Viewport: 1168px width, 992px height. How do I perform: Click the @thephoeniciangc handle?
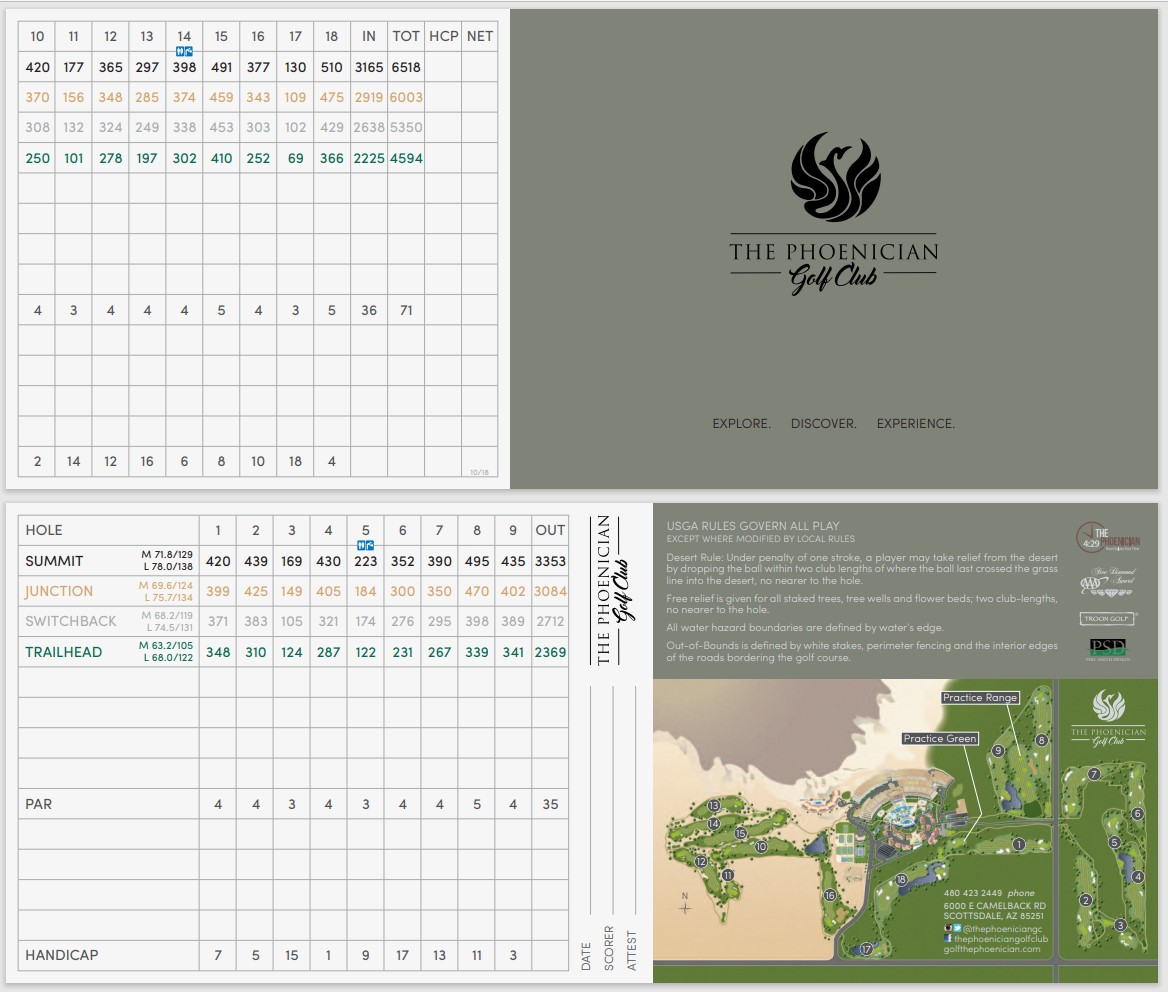point(1002,929)
